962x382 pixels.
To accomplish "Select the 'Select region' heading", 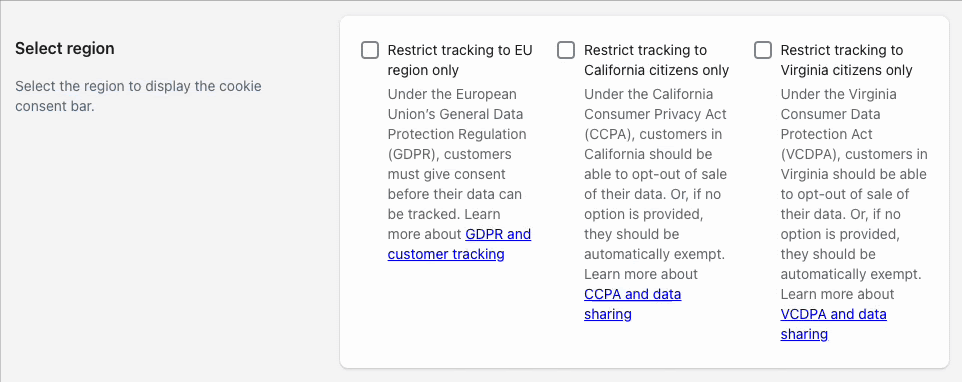I will click(x=65, y=48).
